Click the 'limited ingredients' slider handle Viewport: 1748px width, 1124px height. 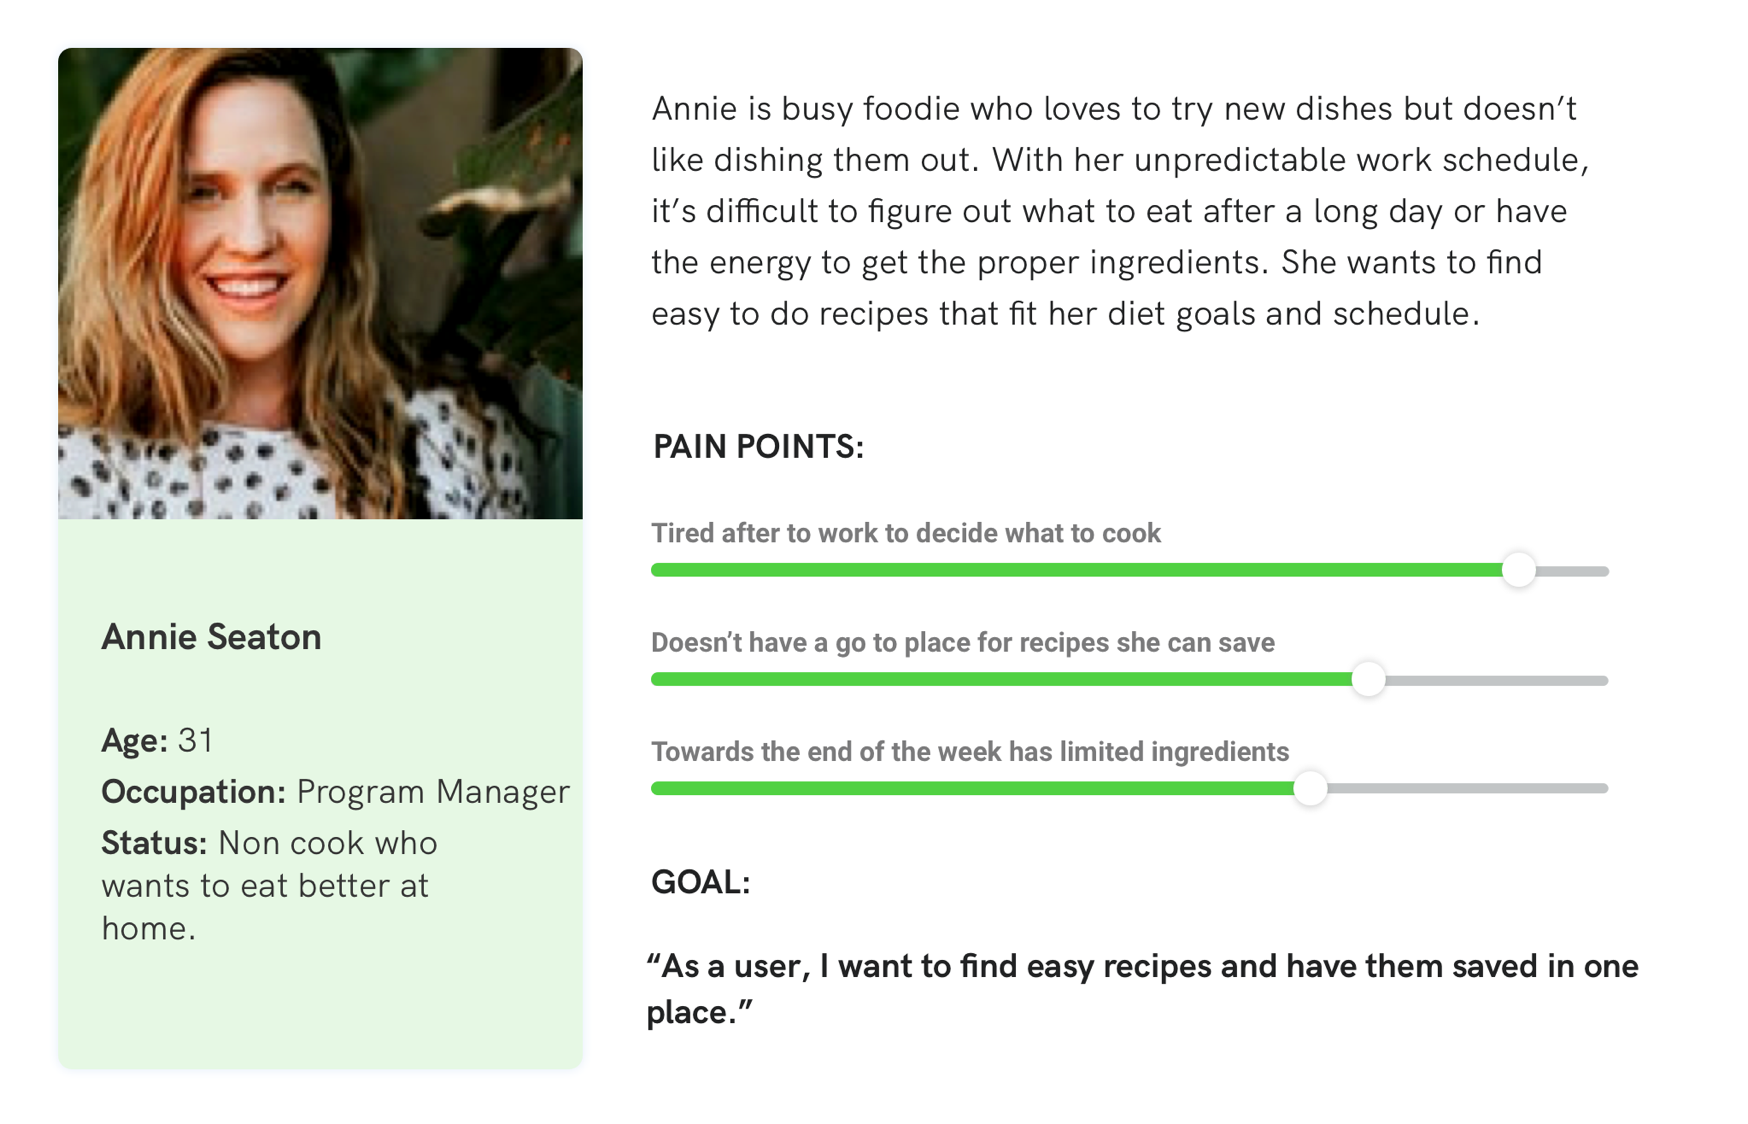coord(1310,788)
